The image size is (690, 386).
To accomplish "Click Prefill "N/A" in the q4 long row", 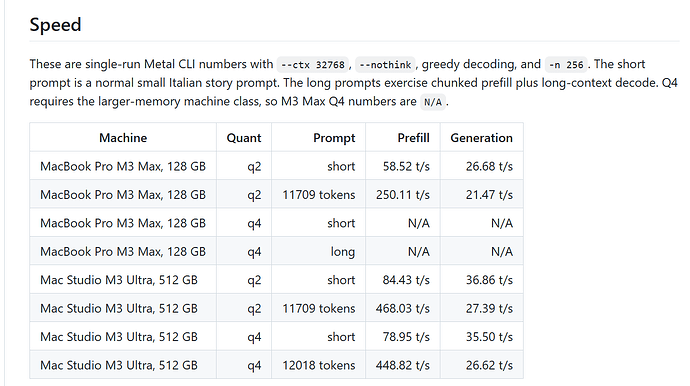I will [x=418, y=251].
